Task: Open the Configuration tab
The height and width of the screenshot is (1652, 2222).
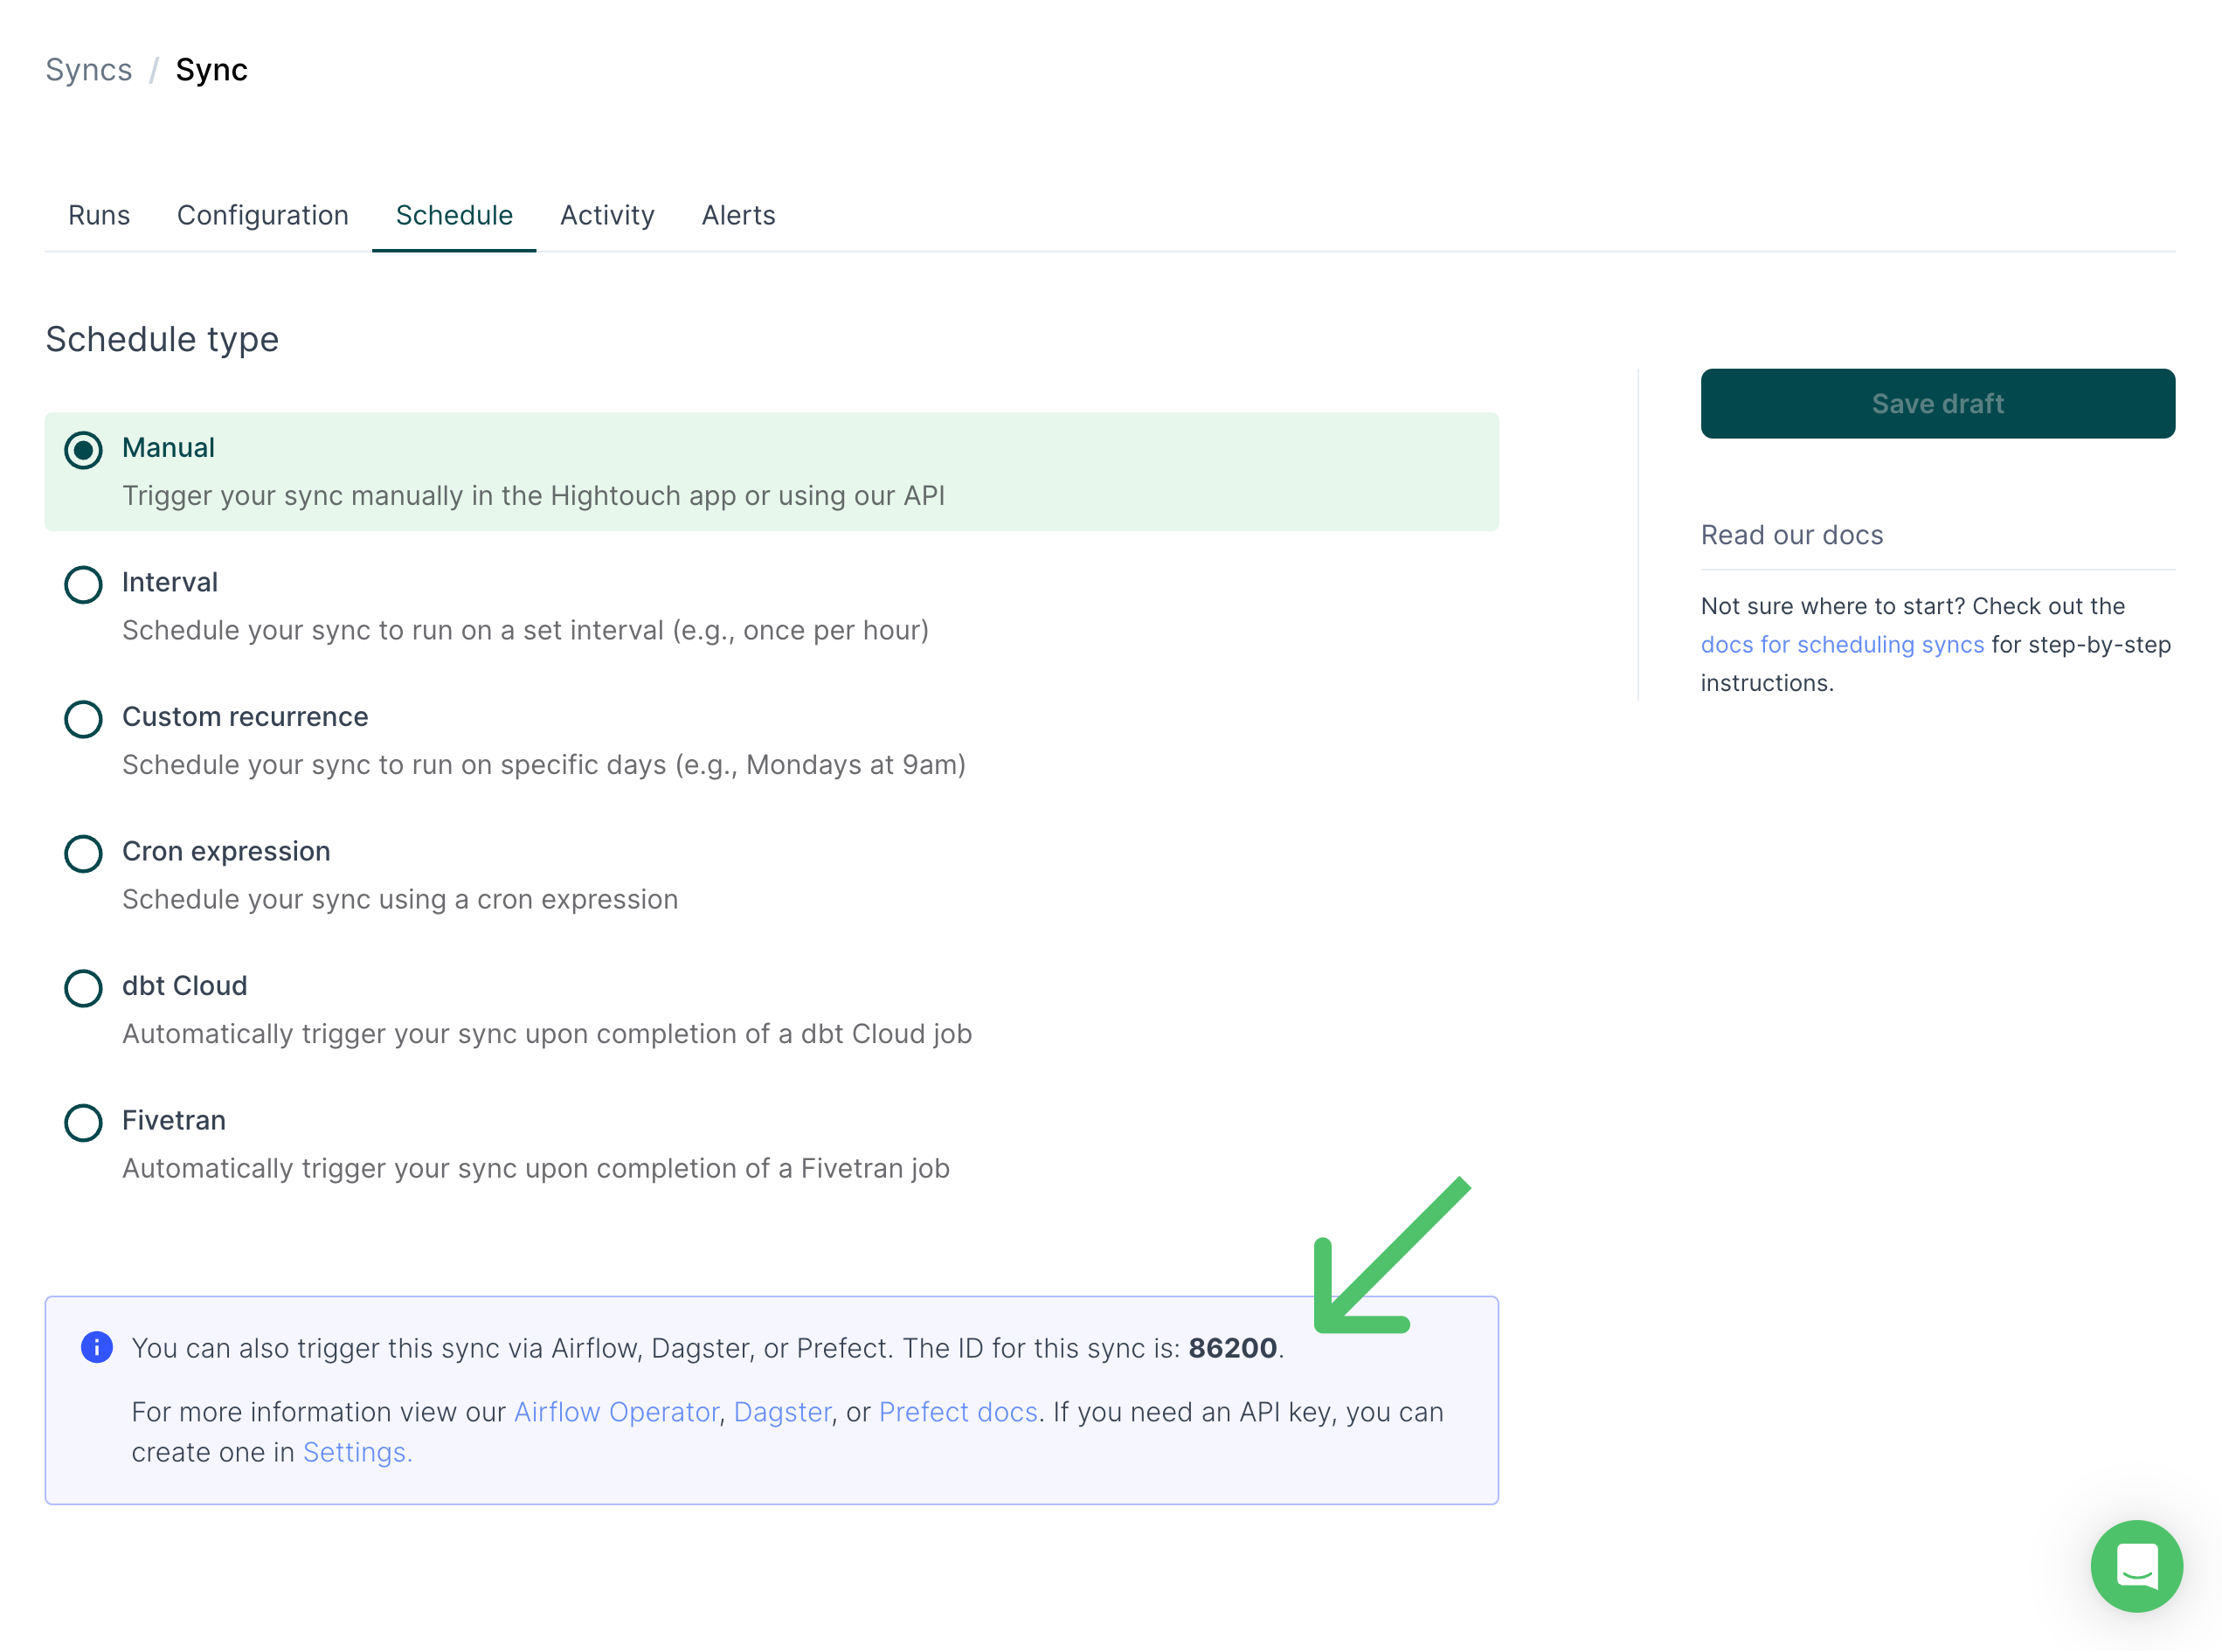Action: click(263, 215)
